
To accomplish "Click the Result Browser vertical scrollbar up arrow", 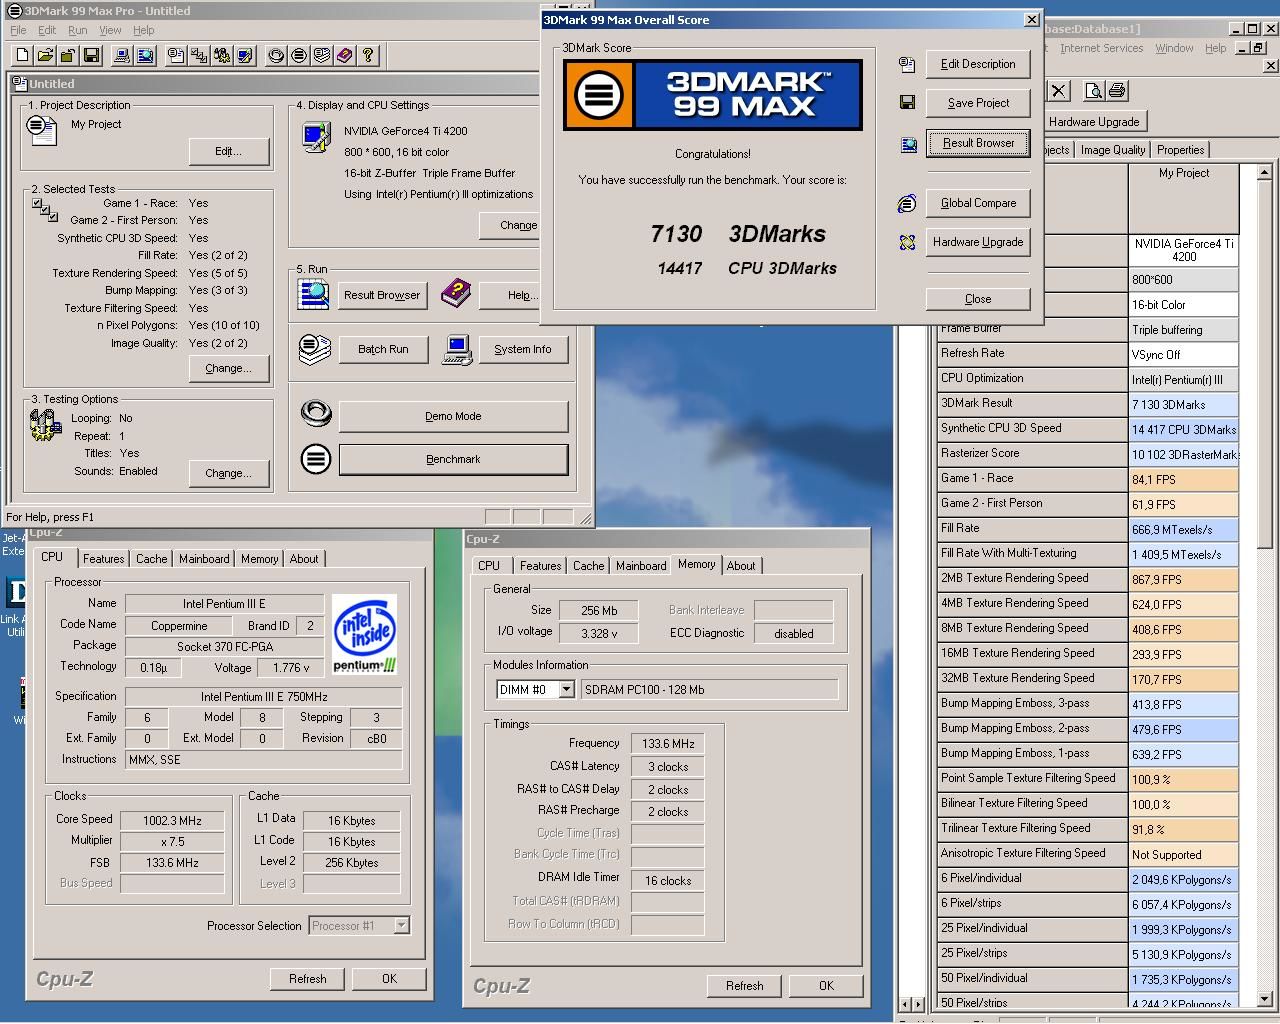I will pyautogui.click(x=1265, y=172).
